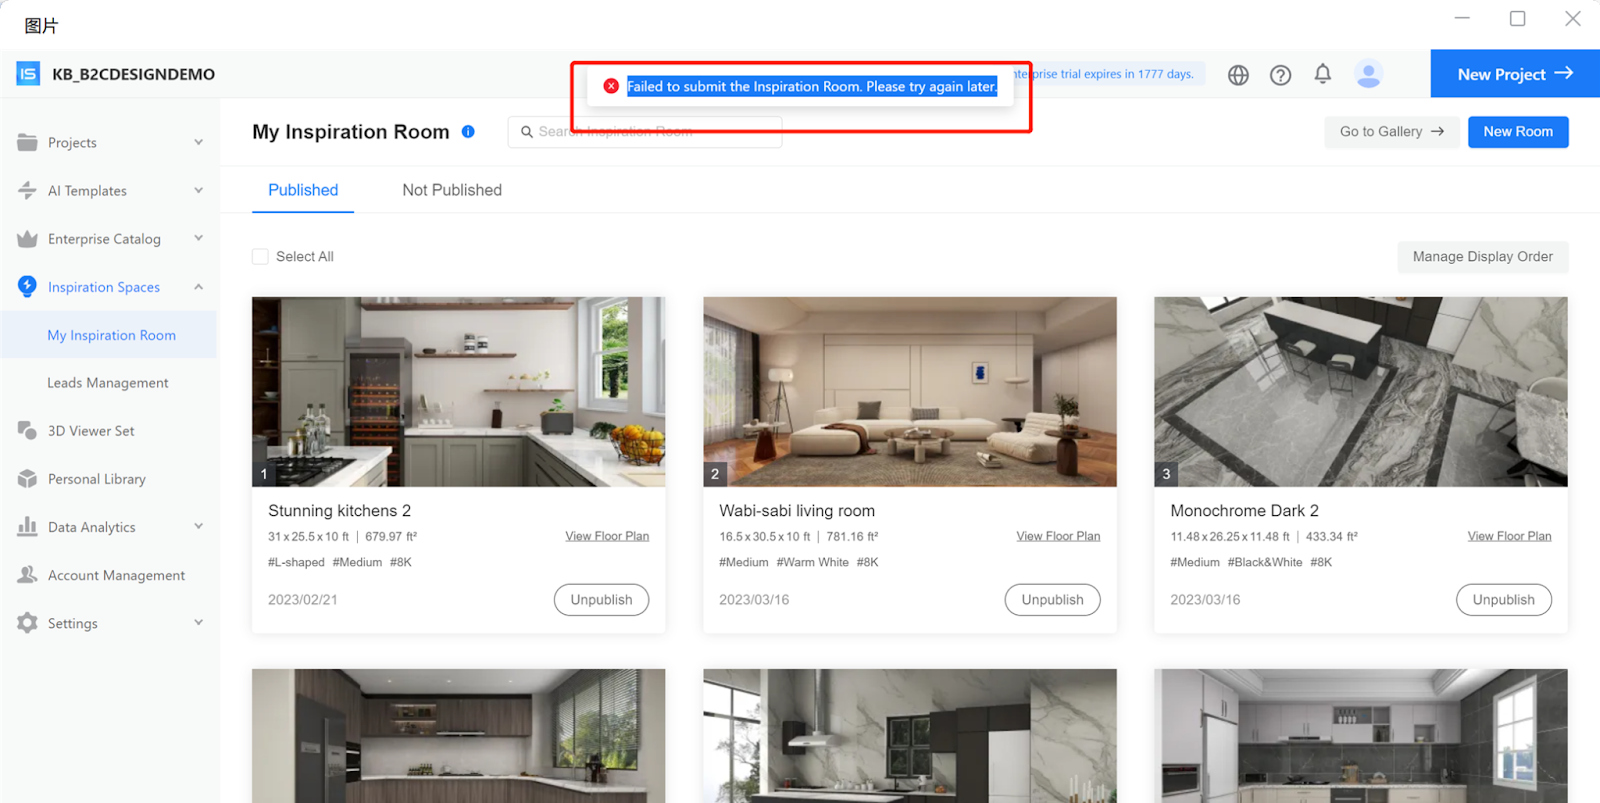Click the "#Black&White" tag
1600x803 pixels.
pyautogui.click(x=1265, y=562)
